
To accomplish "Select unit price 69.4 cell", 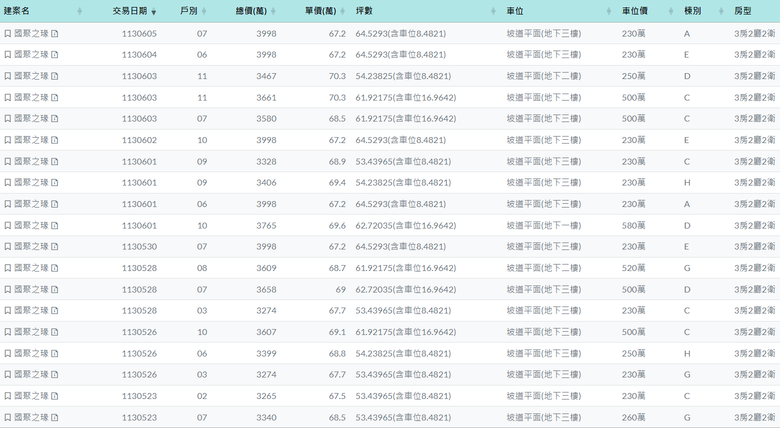I will tap(337, 183).
